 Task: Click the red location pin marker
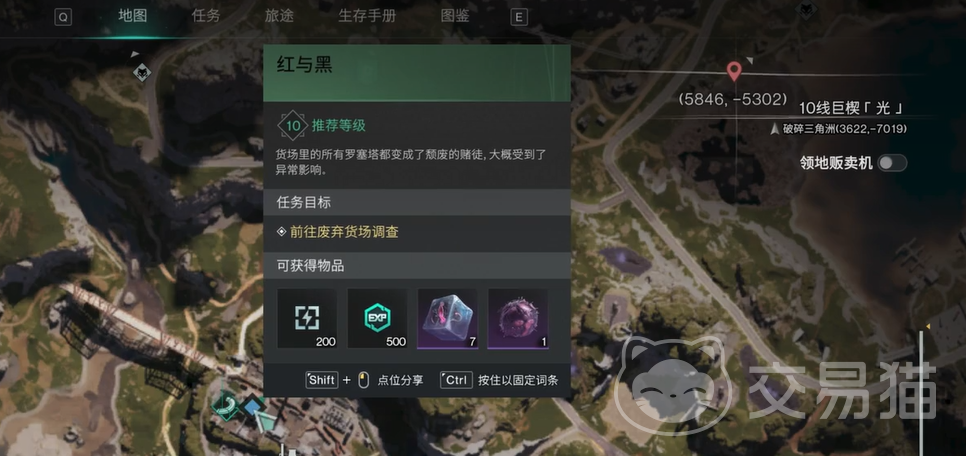tap(733, 71)
